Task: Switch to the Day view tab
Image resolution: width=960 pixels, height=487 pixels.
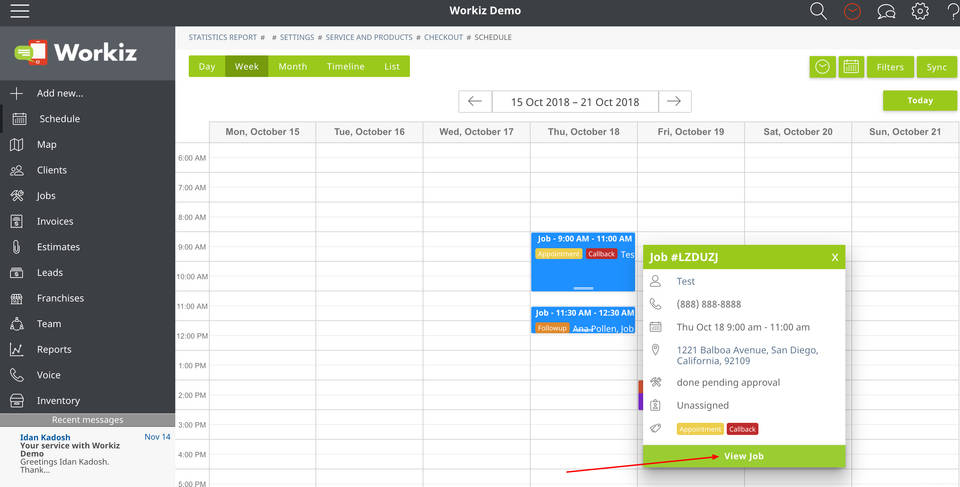Action: tap(207, 67)
